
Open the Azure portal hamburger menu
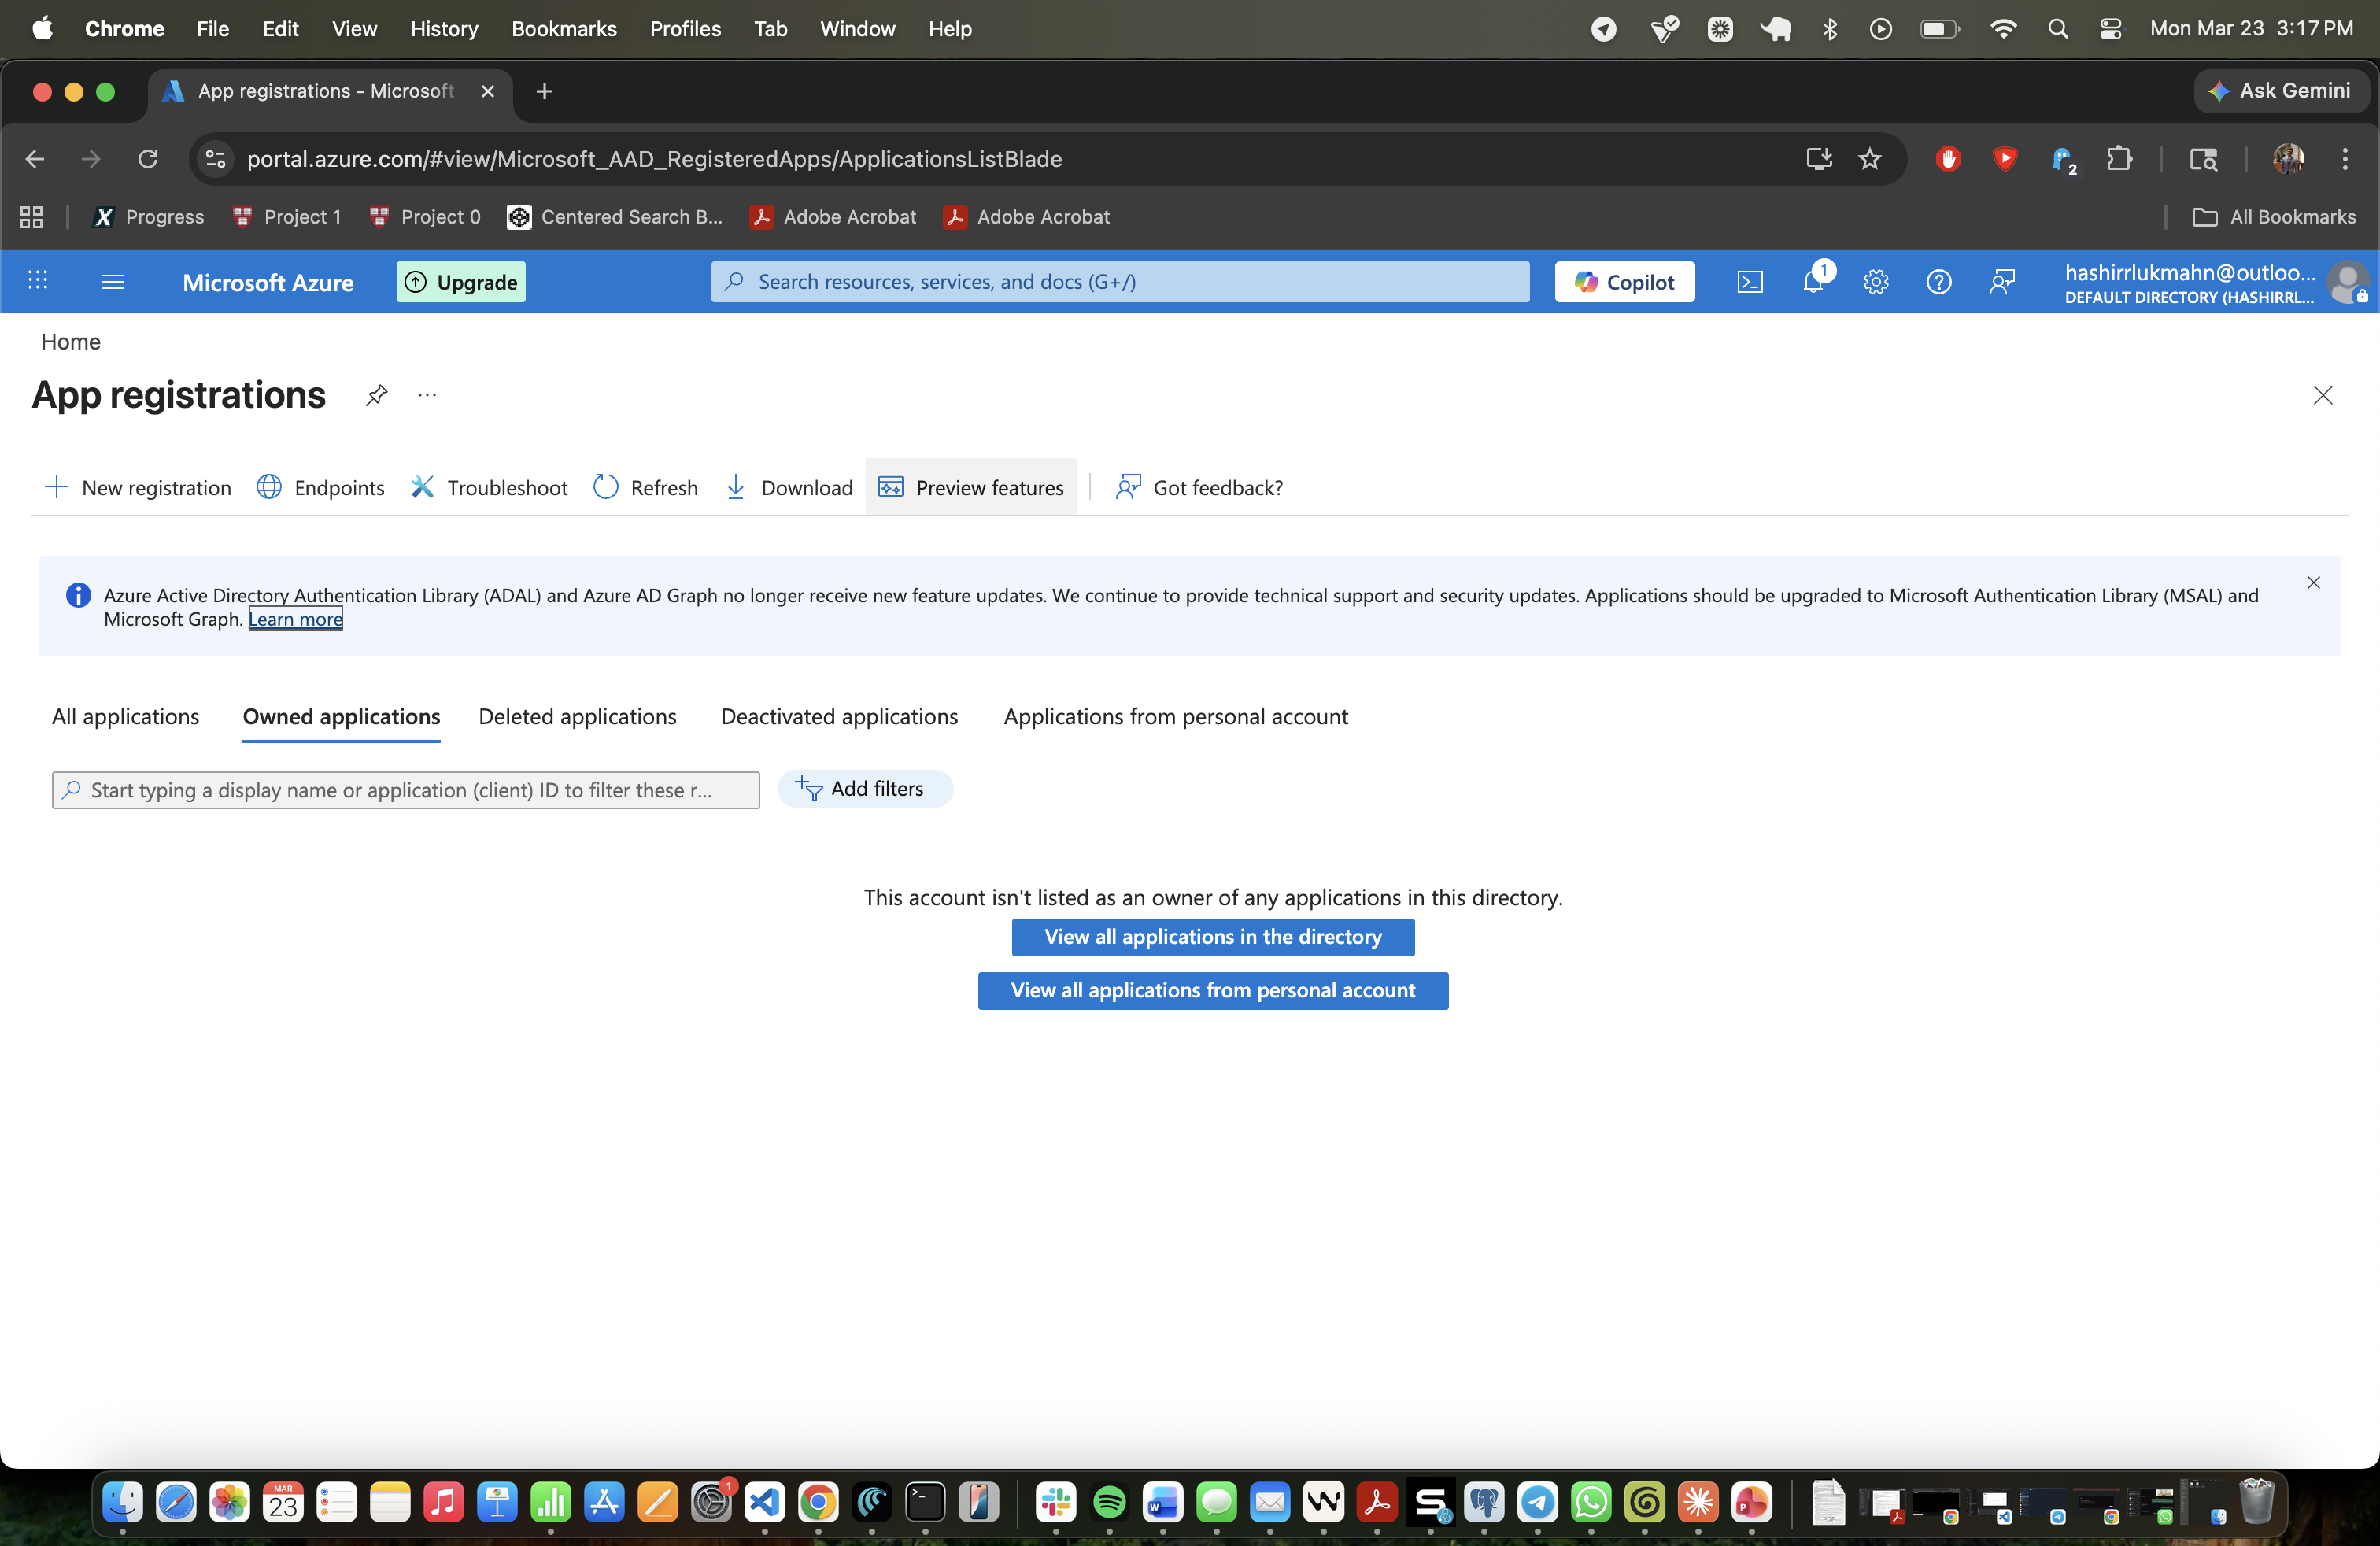pyautogui.click(x=112, y=282)
